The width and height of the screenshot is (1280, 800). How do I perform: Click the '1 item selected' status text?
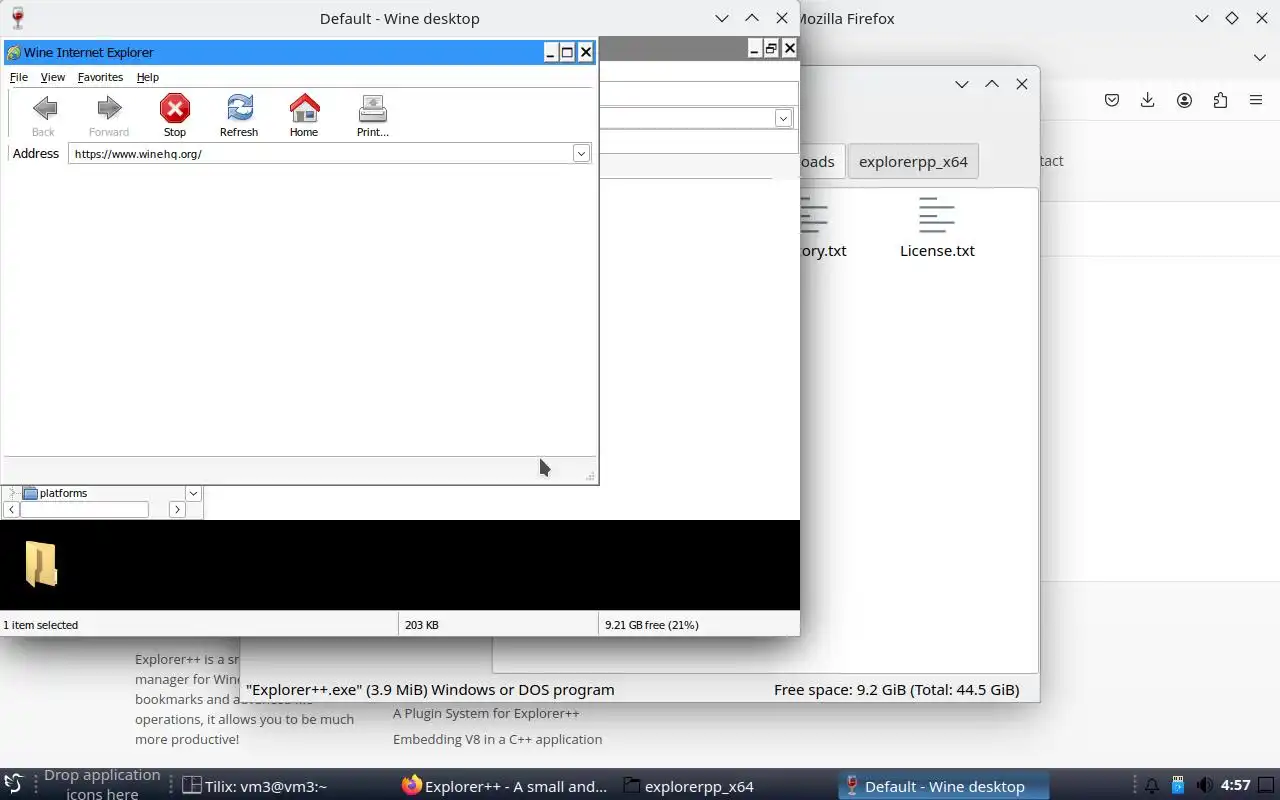40,625
